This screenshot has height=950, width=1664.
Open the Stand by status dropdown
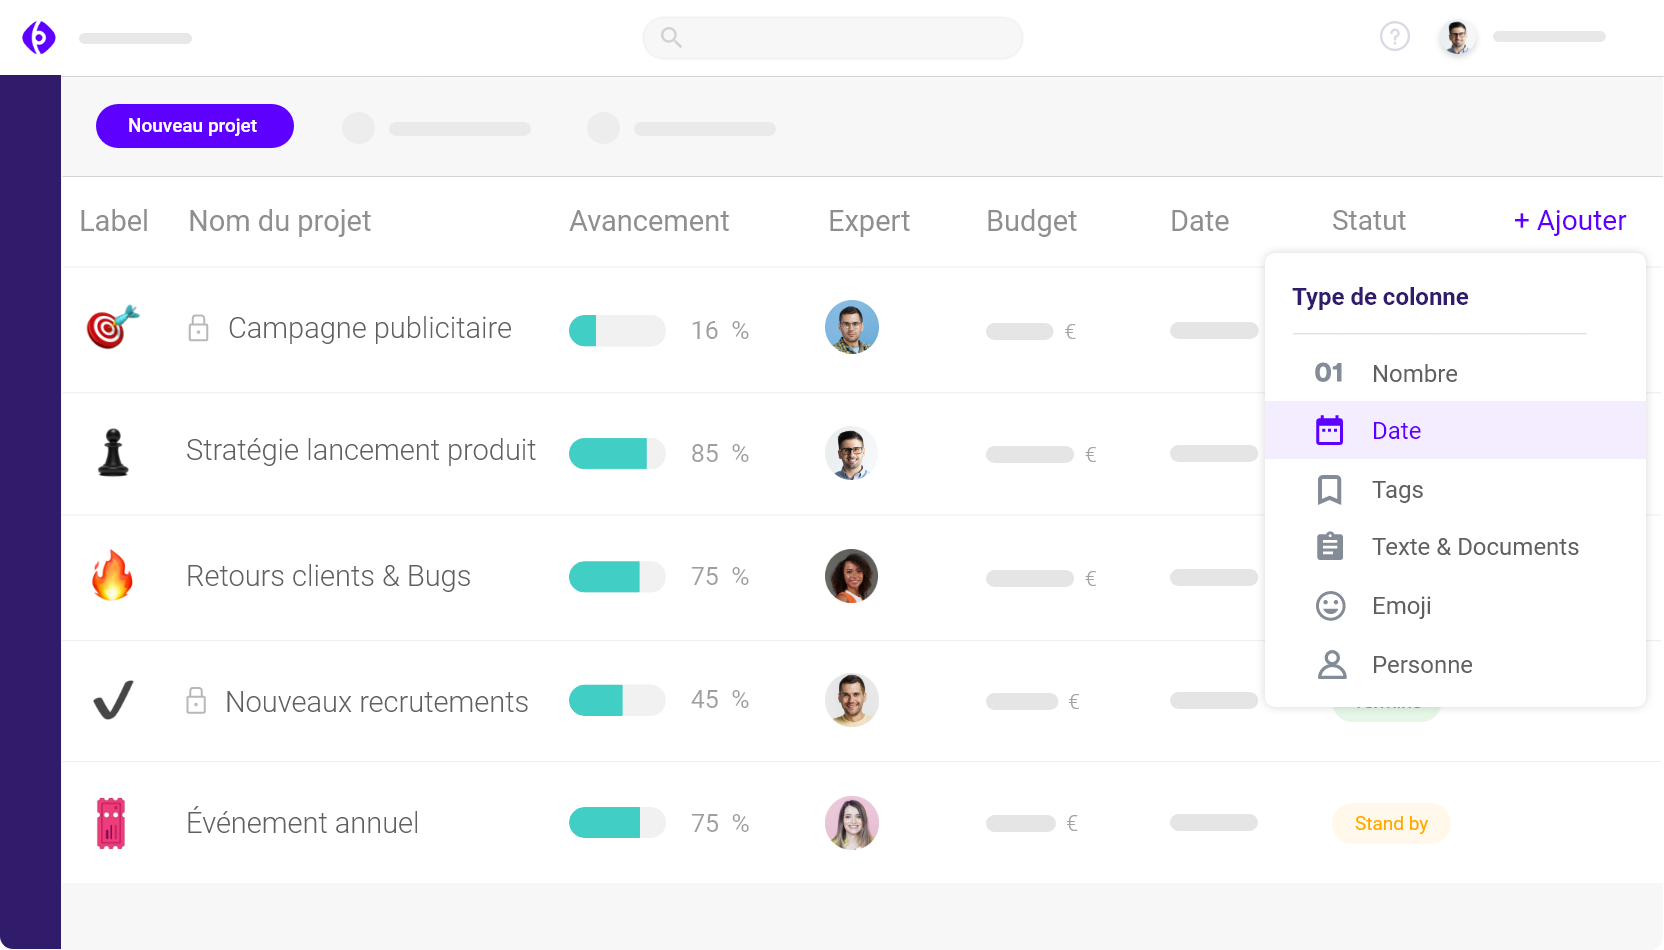[x=1390, y=823]
